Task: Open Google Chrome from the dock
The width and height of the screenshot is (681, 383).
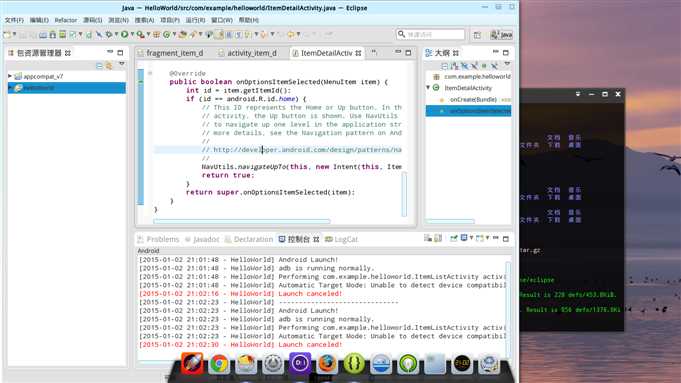Action: coord(219,364)
